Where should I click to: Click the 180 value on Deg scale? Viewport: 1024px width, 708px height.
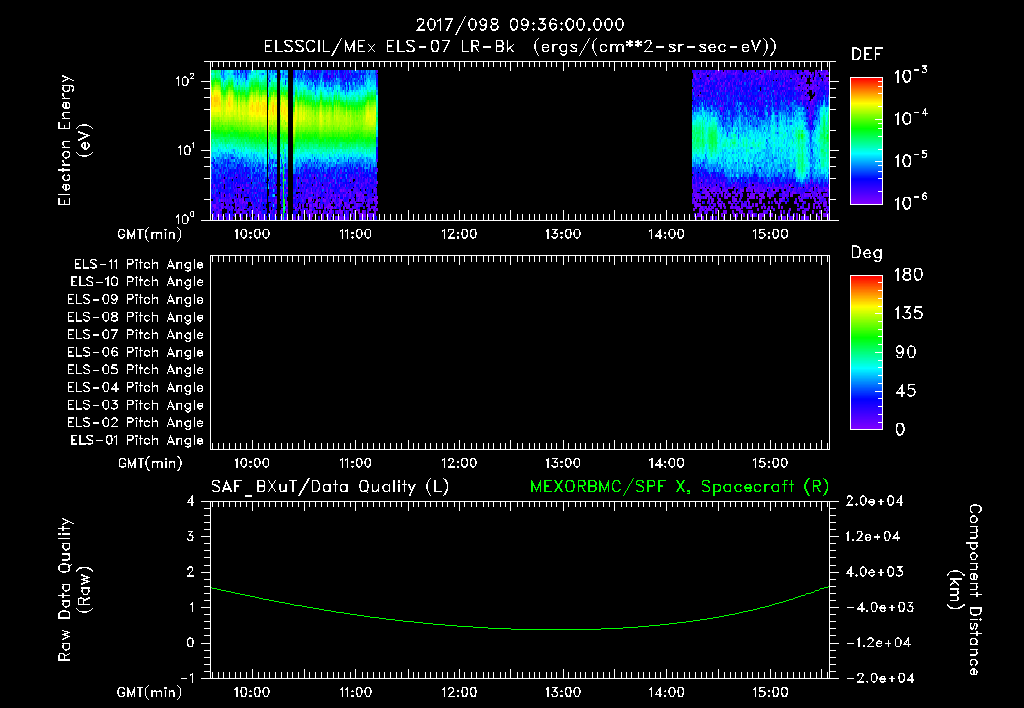908,275
